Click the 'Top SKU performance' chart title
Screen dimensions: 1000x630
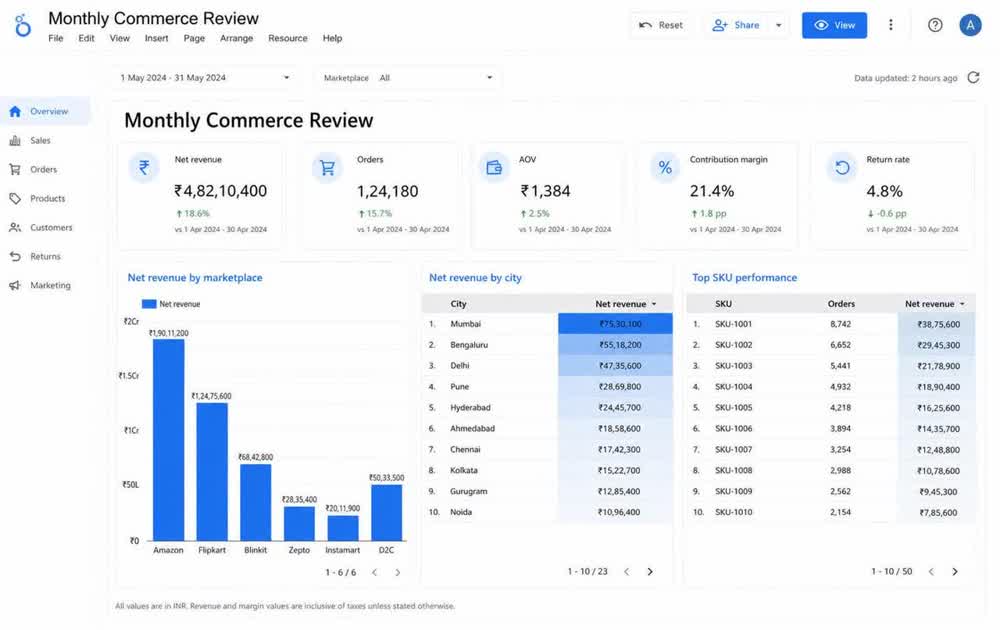(x=744, y=277)
